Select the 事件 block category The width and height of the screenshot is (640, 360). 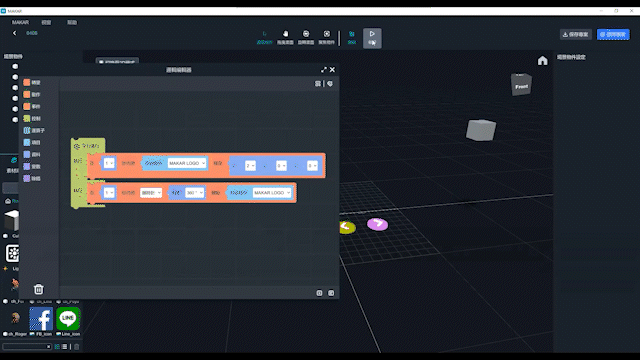point(32,106)
